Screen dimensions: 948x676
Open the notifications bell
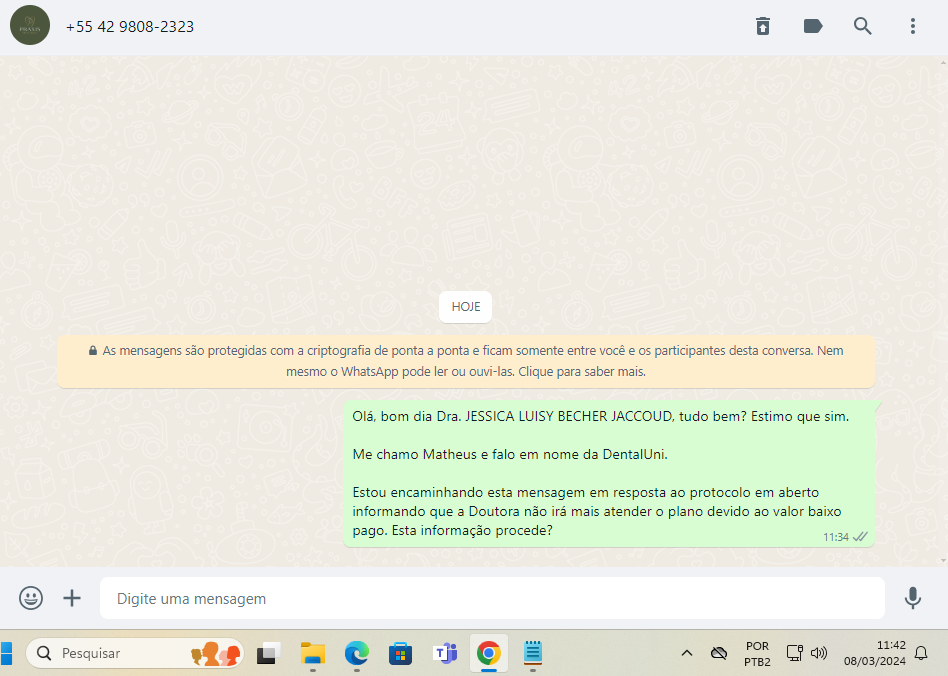[921, 653]
